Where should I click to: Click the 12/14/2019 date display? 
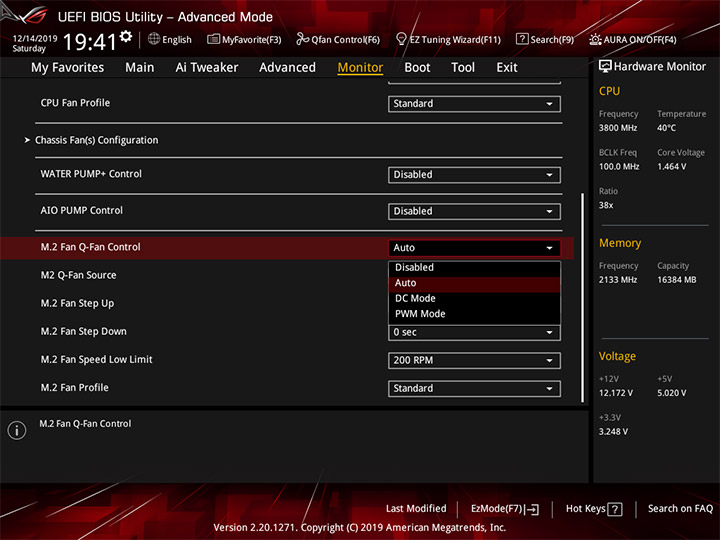(34, 39)
